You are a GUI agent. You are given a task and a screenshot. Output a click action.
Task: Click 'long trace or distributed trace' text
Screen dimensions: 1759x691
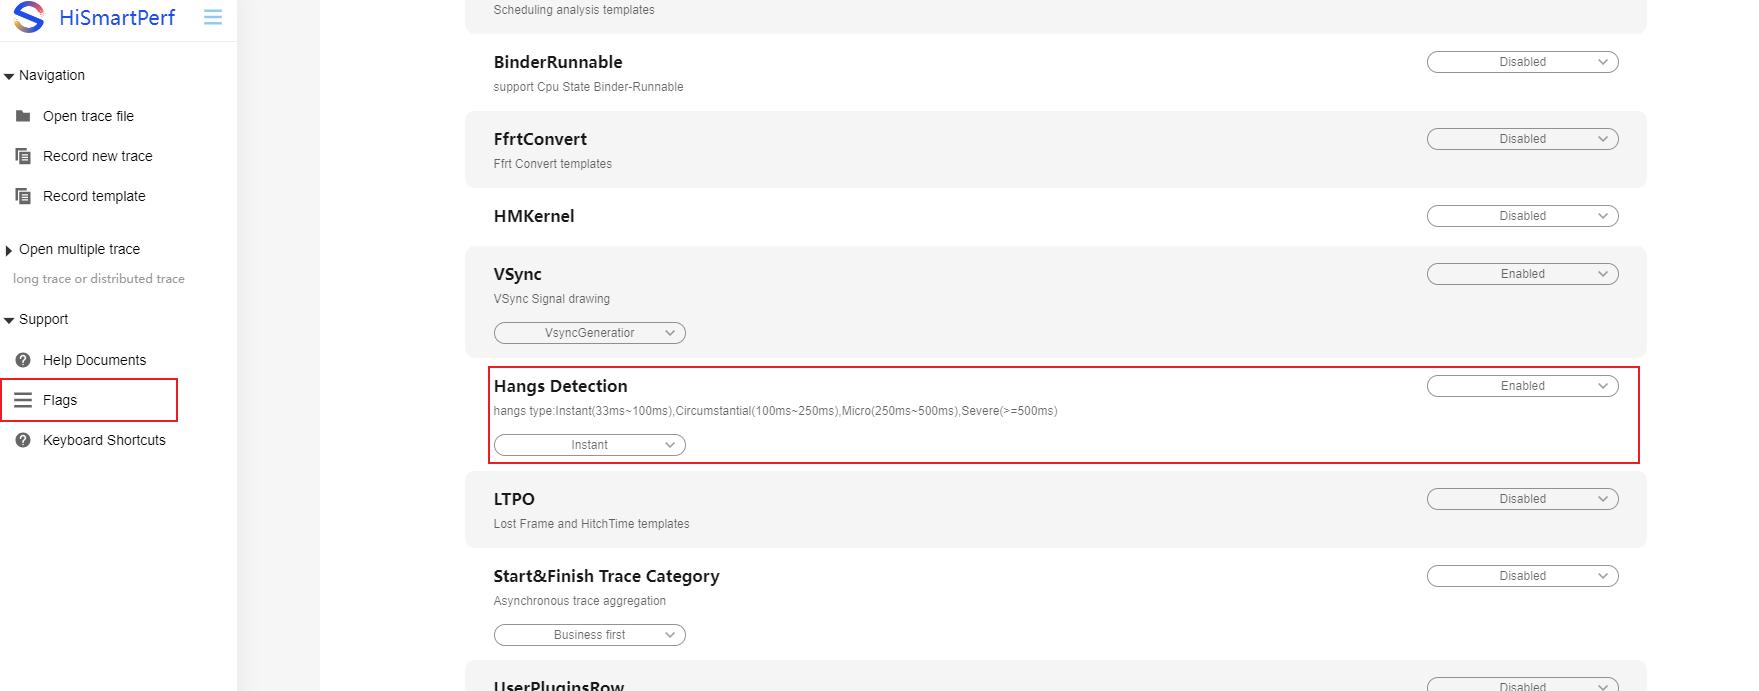99,279
